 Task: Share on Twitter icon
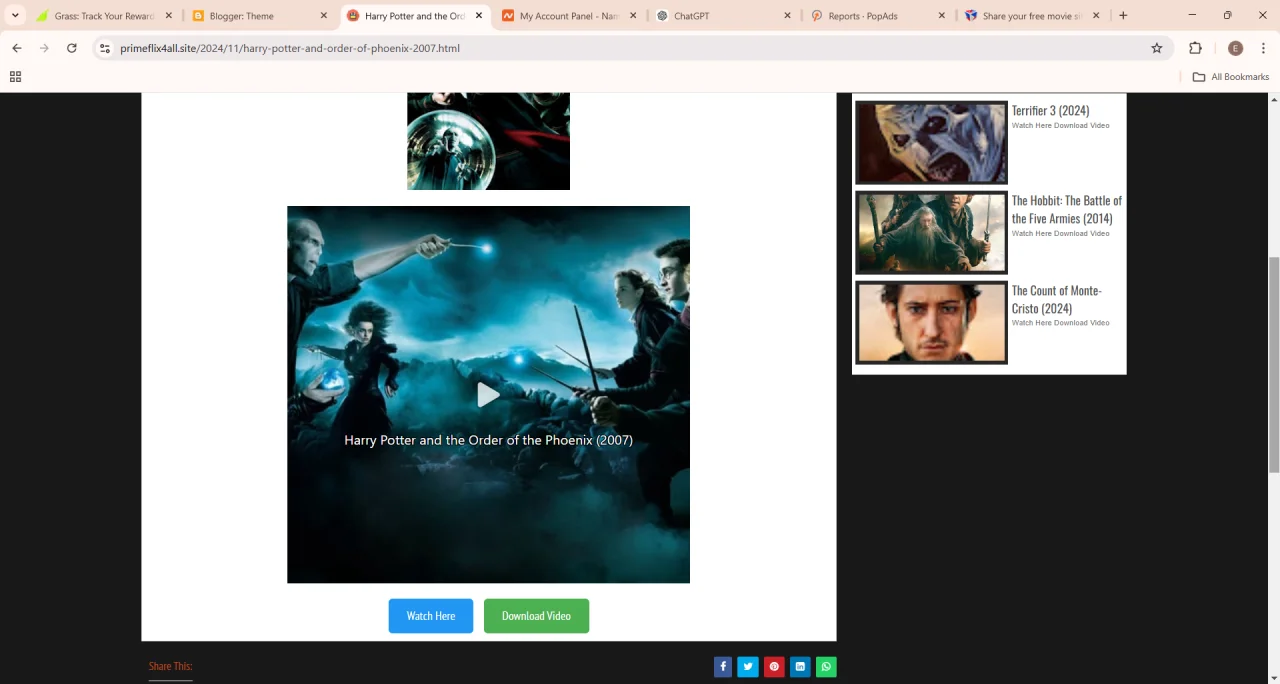(748, 667)
